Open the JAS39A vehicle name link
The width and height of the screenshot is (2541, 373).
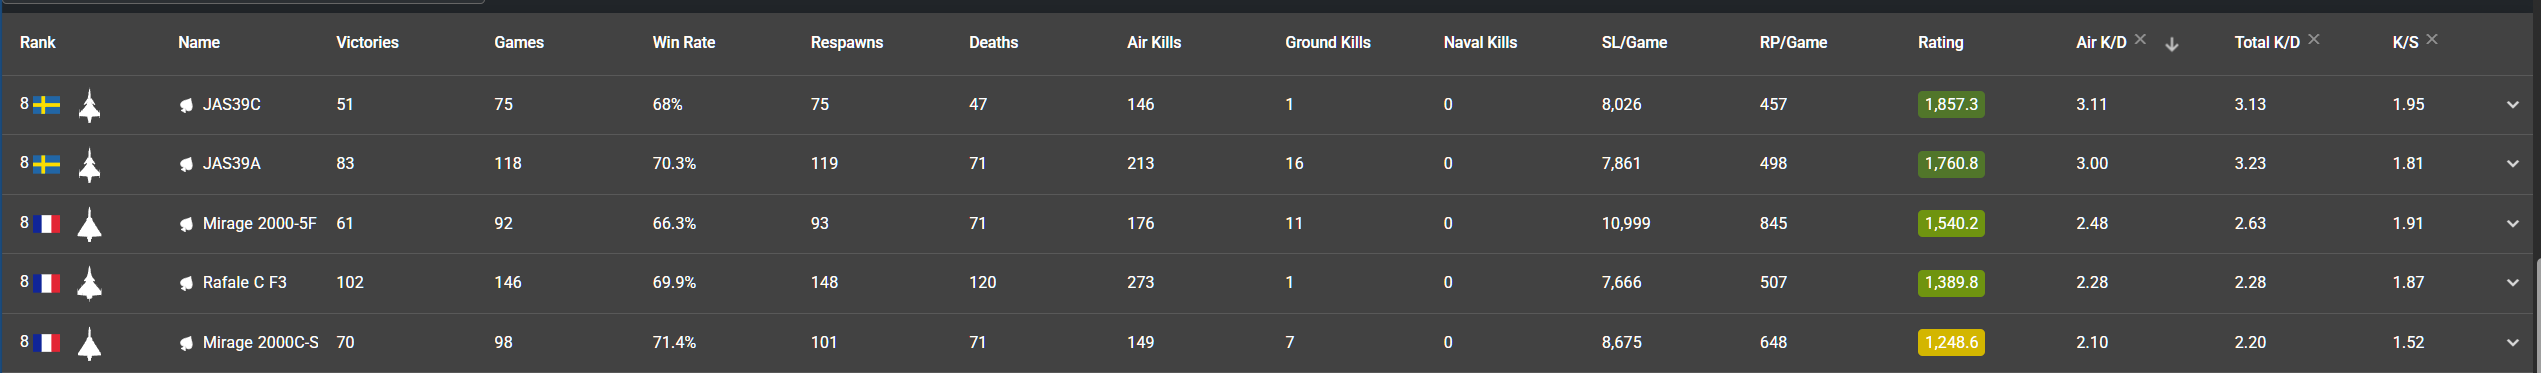coord(231,163)
